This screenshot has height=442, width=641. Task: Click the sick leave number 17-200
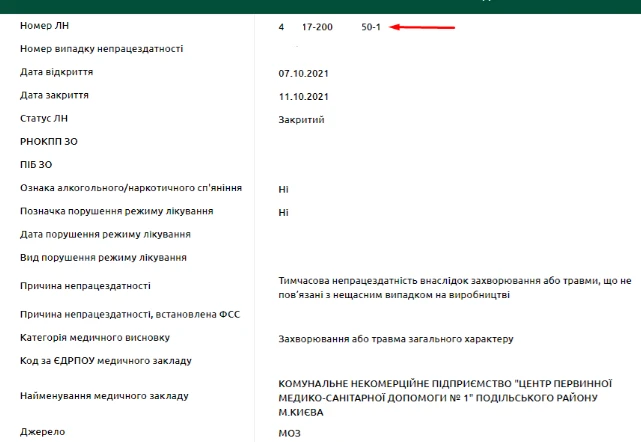tap(317, 27)
